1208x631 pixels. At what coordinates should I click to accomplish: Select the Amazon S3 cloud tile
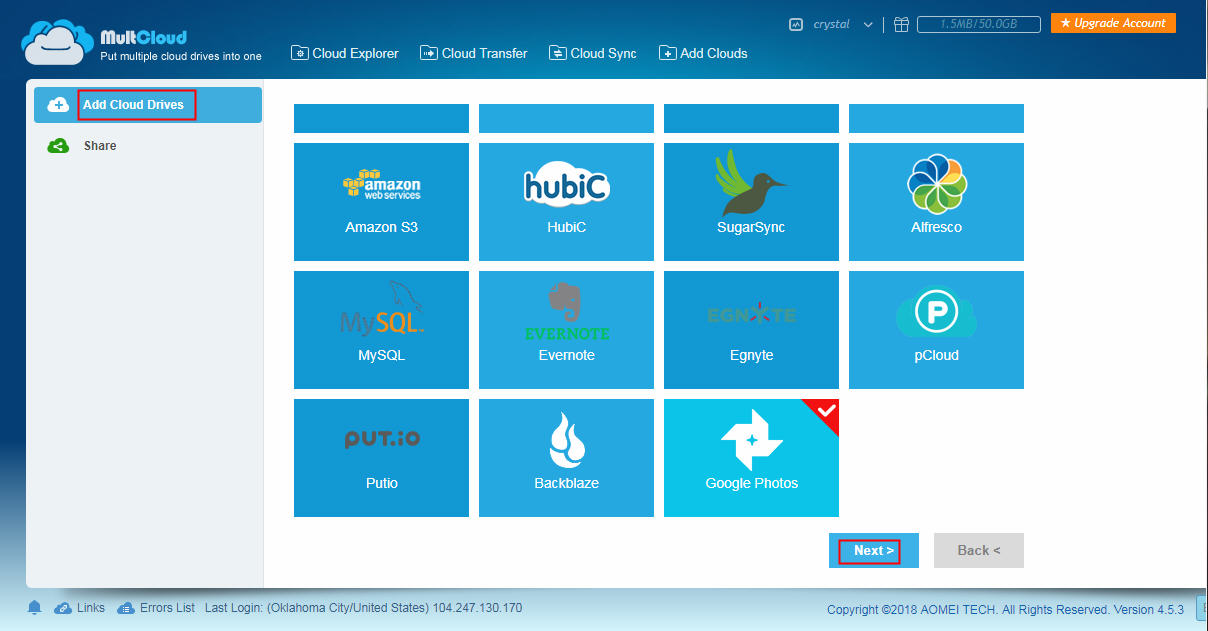(381, 202)
